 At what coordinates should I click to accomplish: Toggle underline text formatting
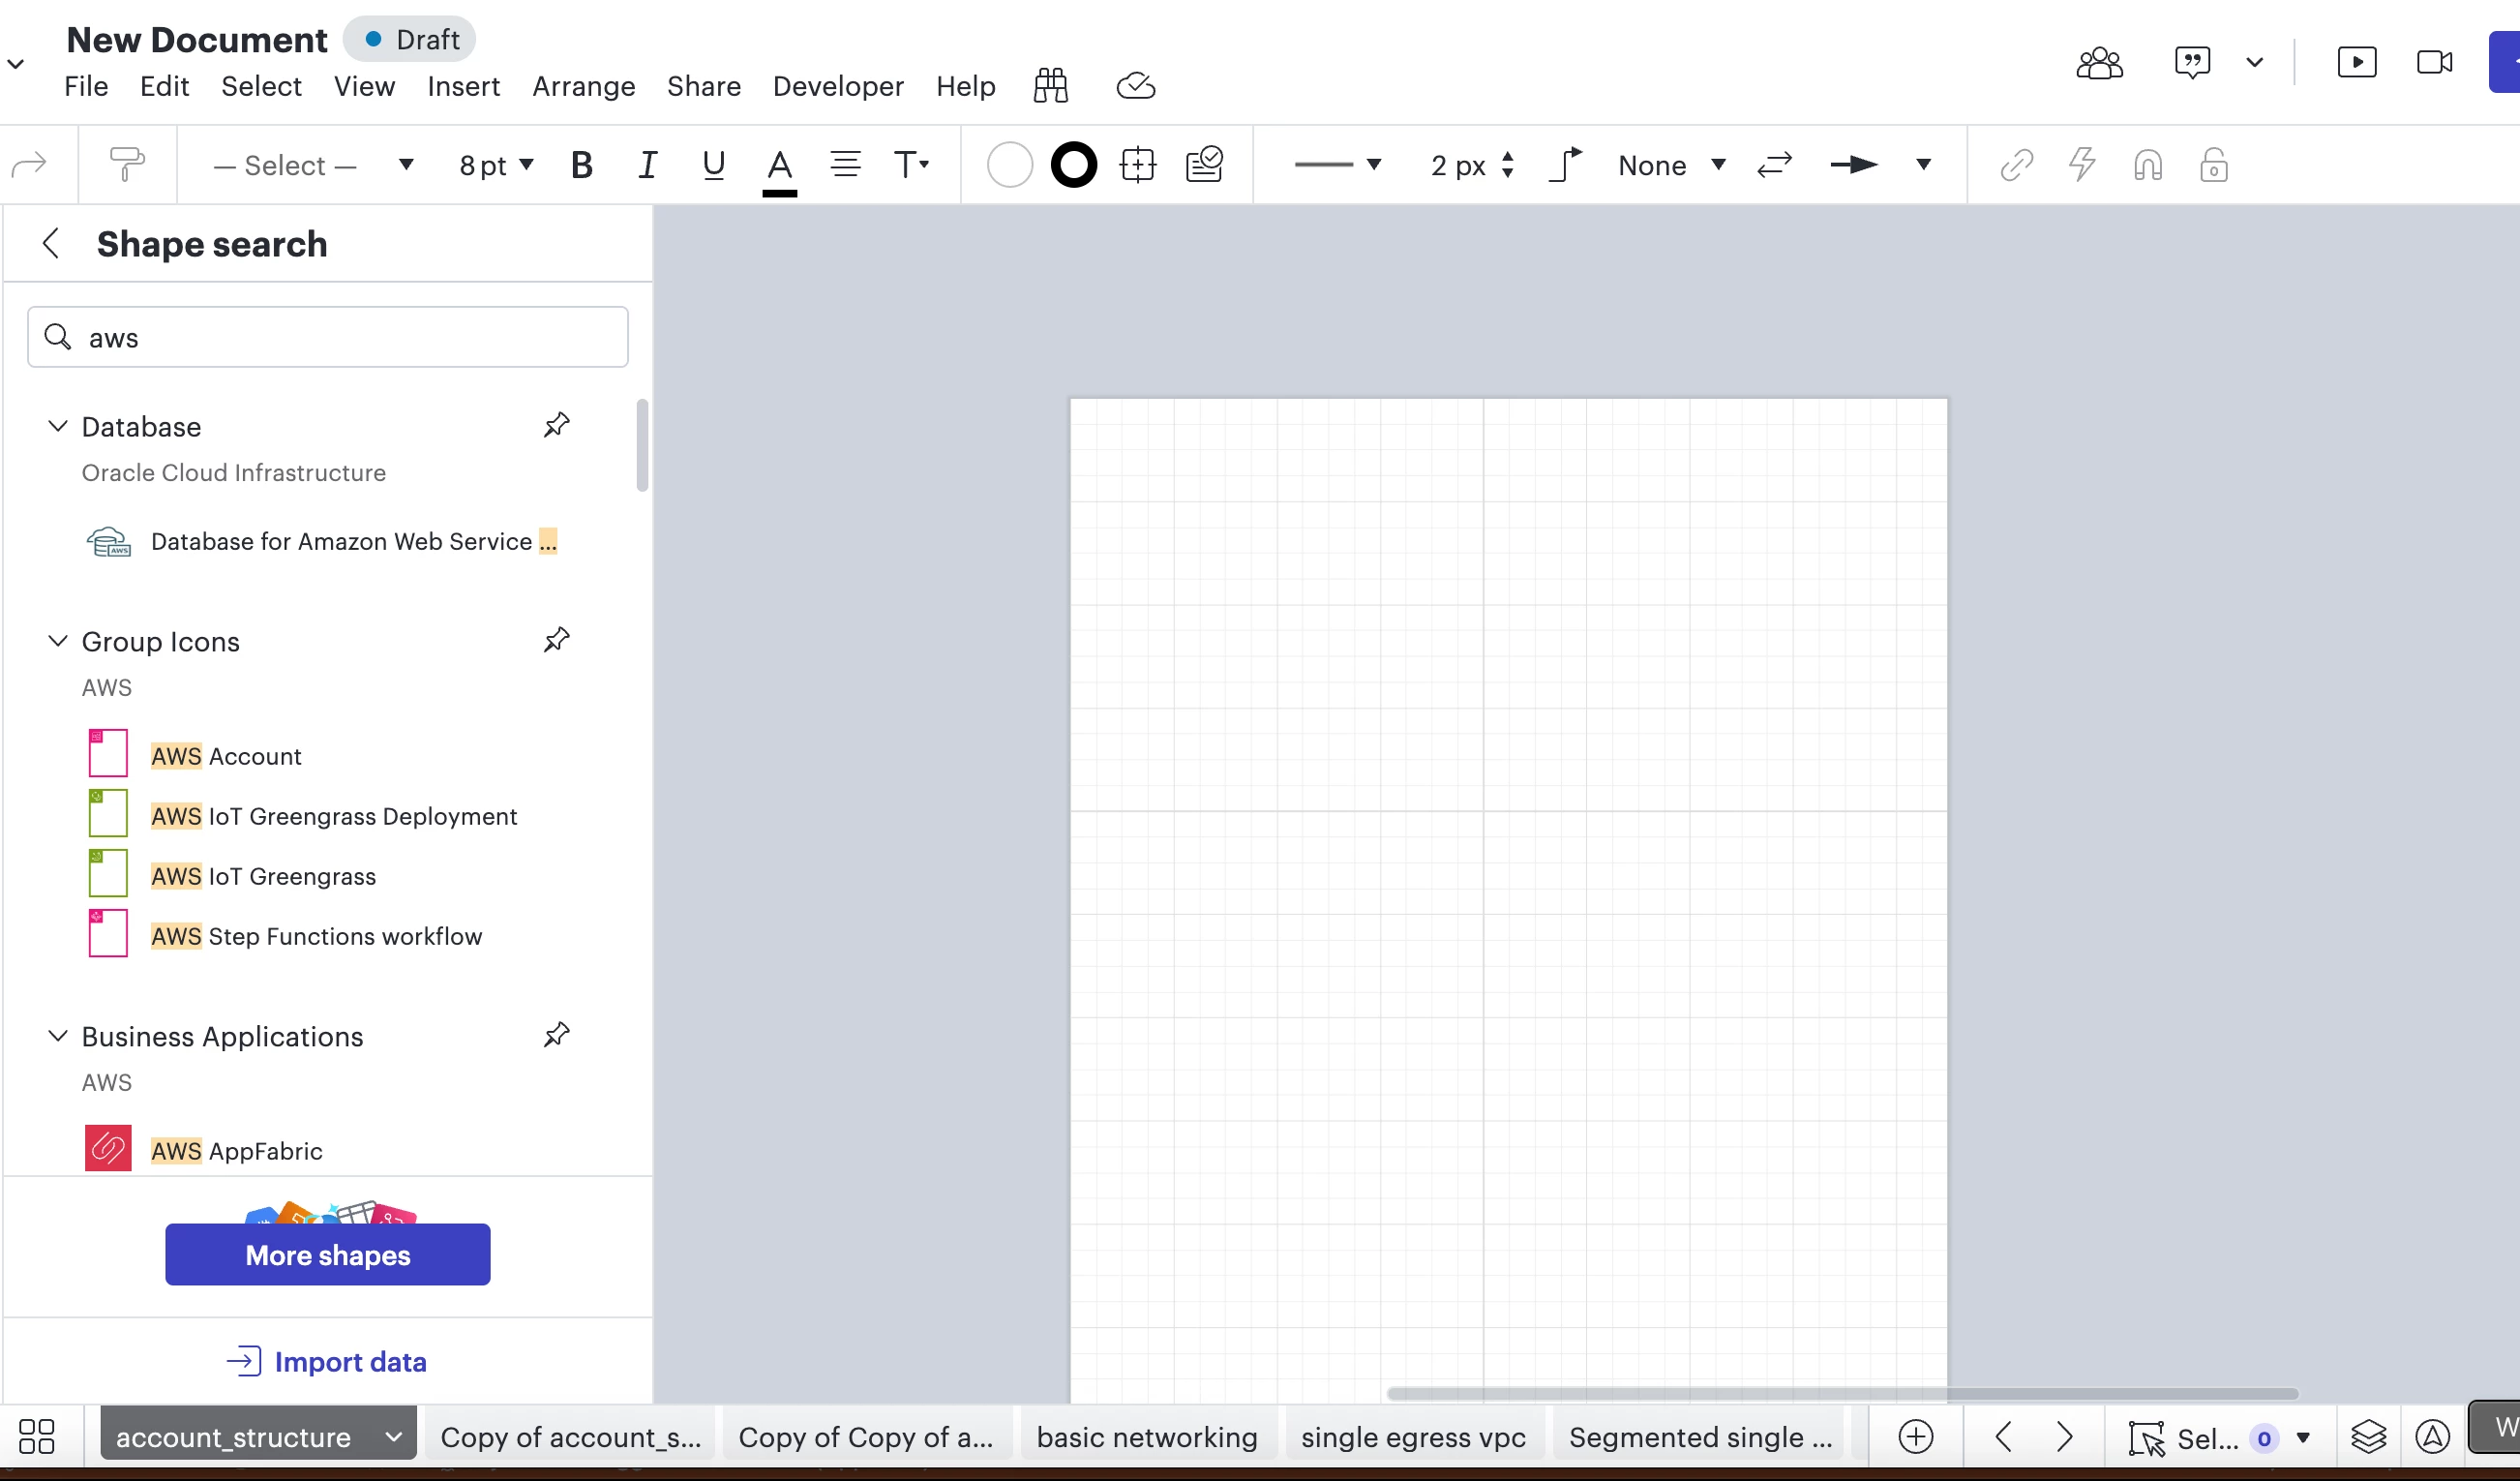[x=713, y=165]
